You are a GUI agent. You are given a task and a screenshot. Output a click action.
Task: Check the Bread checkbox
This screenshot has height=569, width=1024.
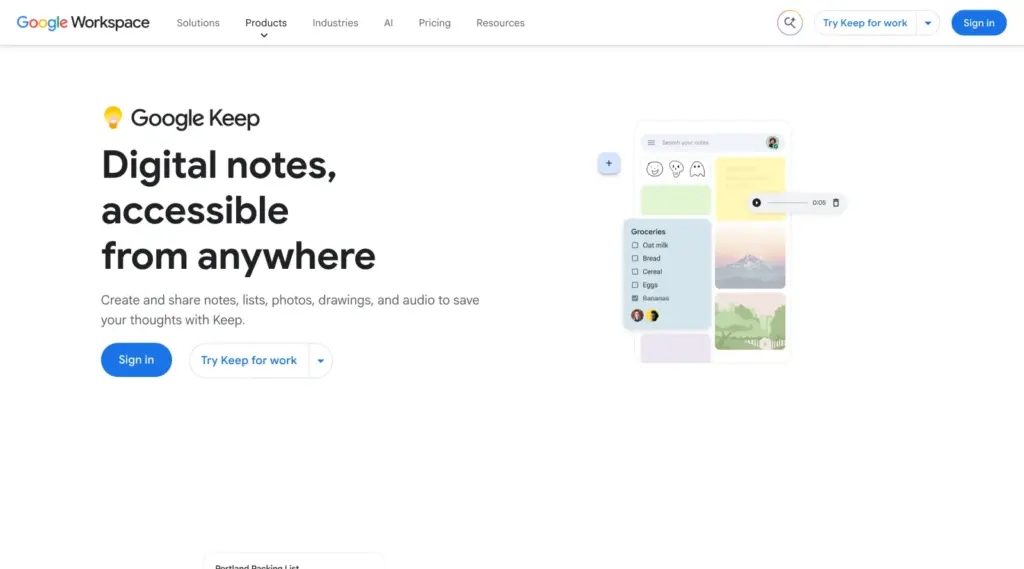[x=635, y=258]
